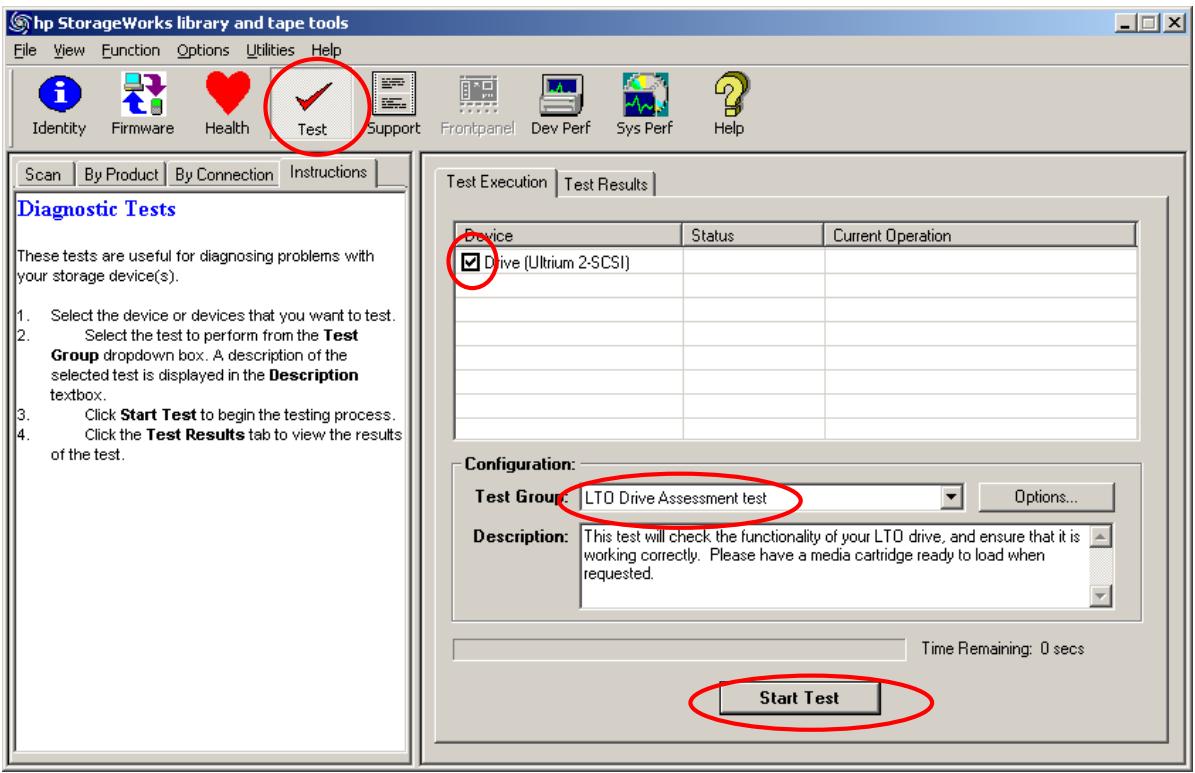Click the Health heart icon

pyautogui.click(x=227, y=105)
